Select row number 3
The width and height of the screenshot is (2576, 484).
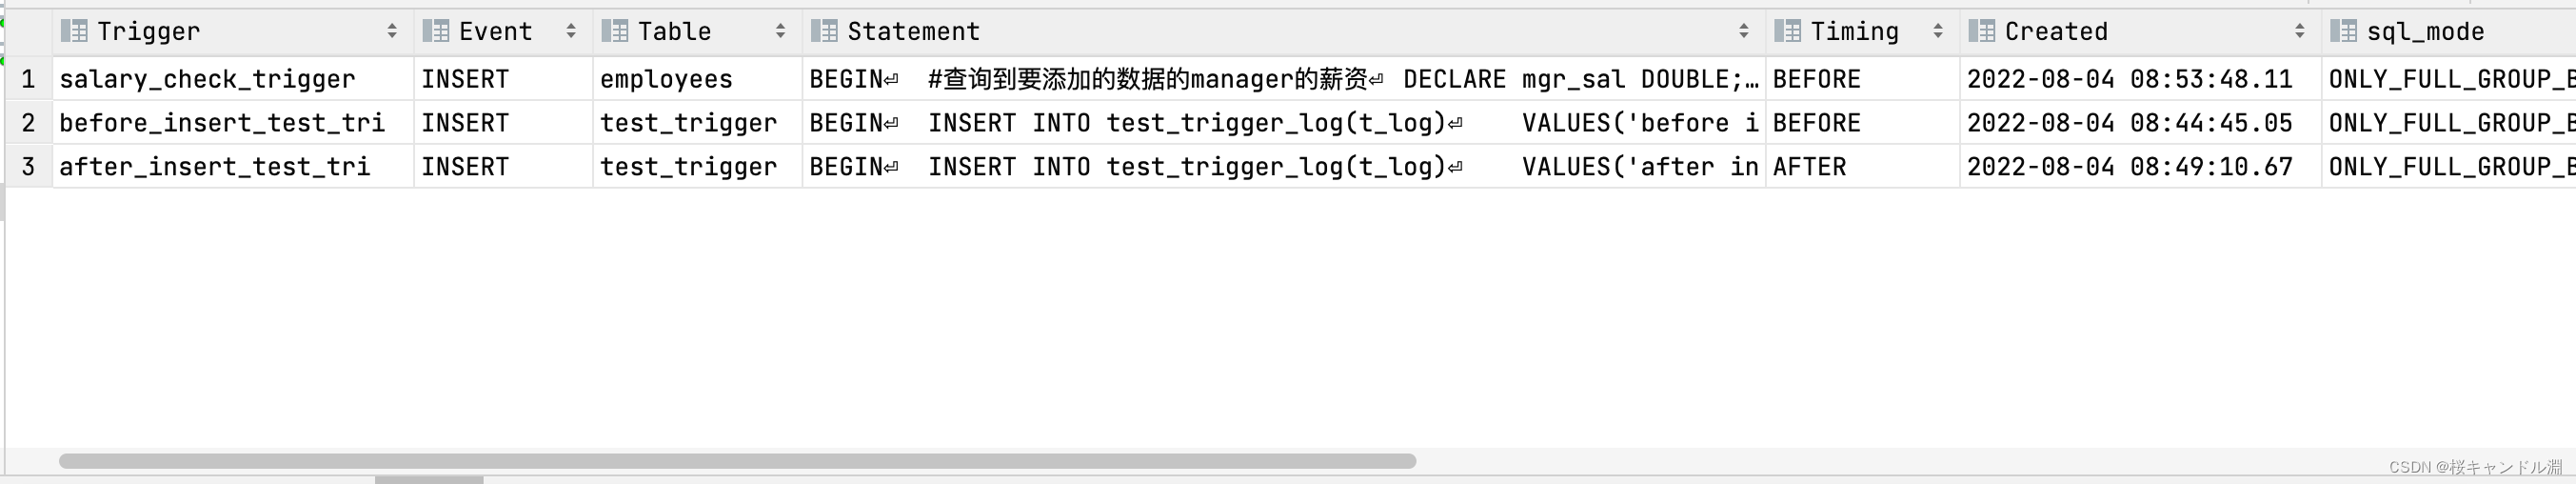tap(28, 167)
